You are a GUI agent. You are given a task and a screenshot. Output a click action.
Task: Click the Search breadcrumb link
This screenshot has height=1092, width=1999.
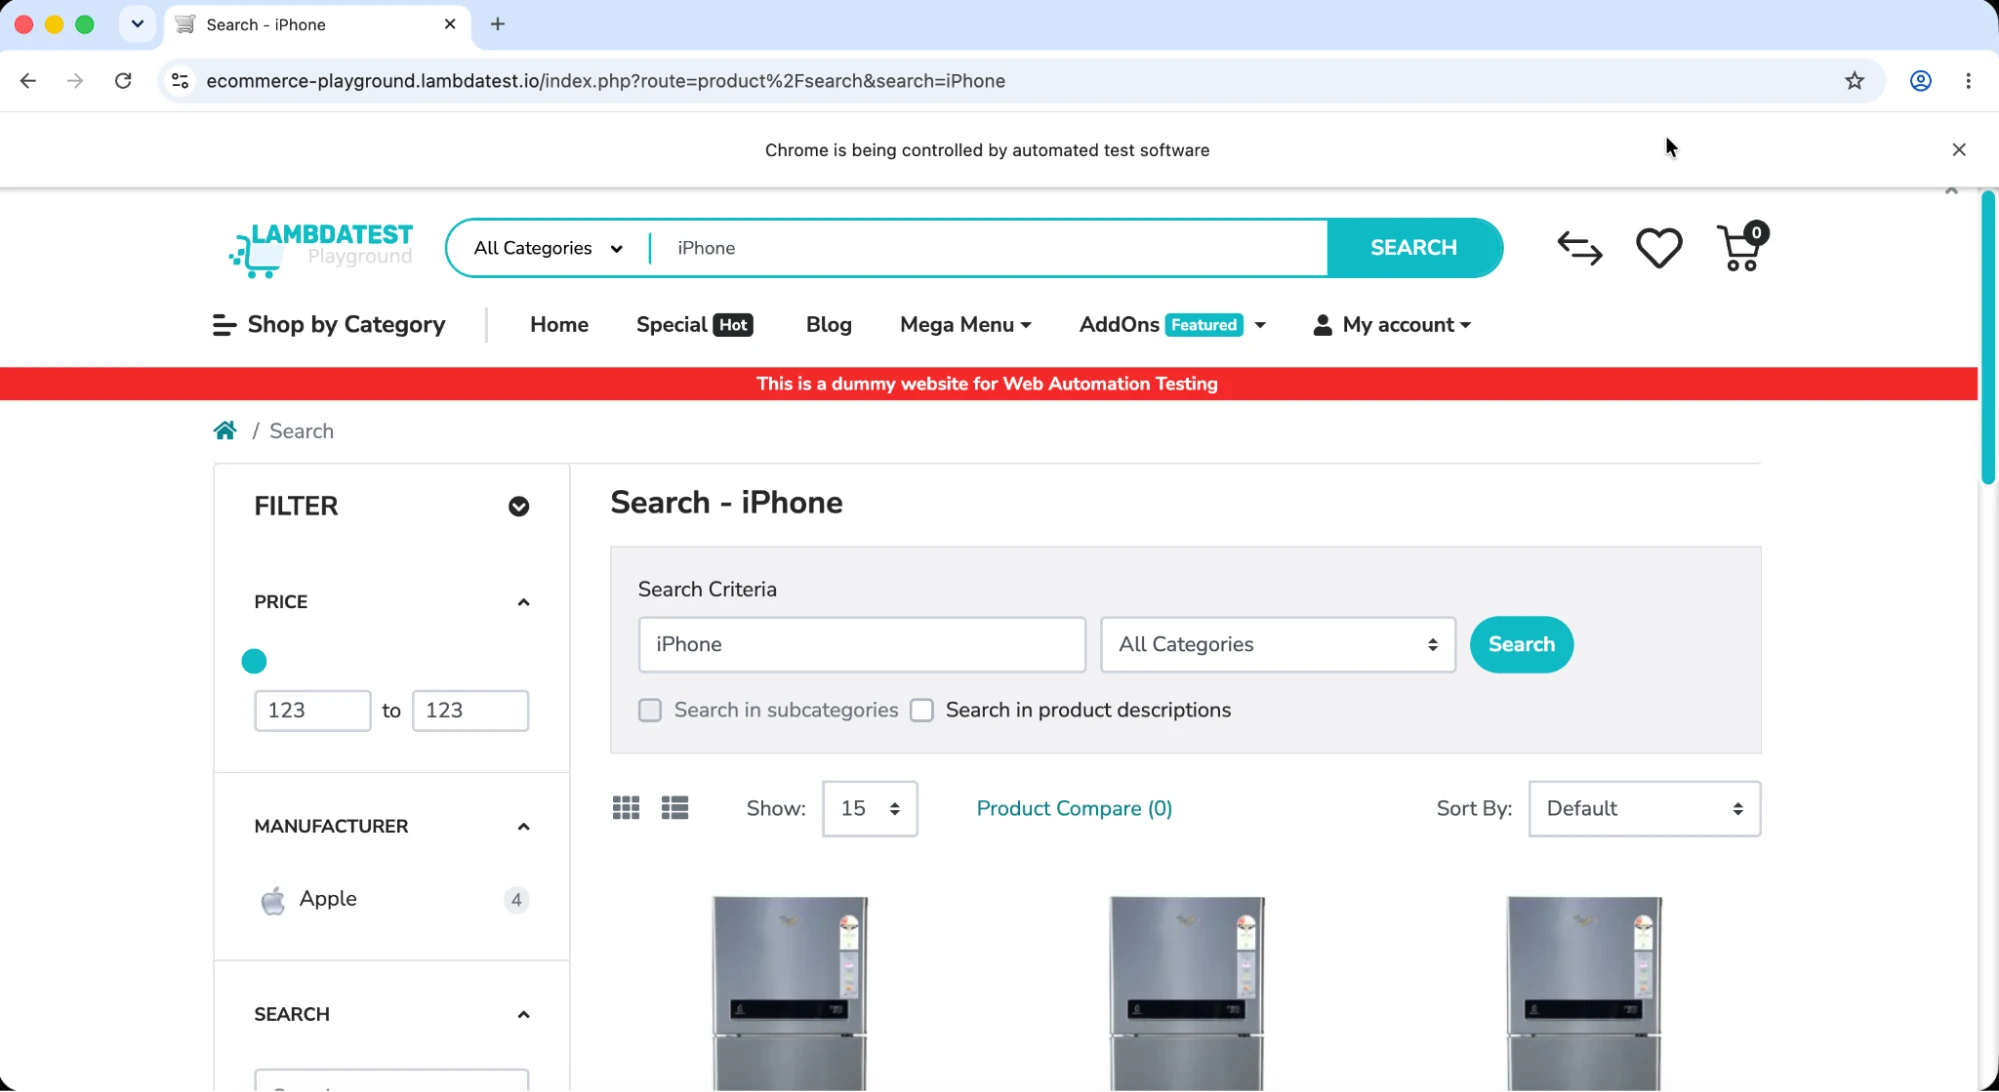(301, 431)
